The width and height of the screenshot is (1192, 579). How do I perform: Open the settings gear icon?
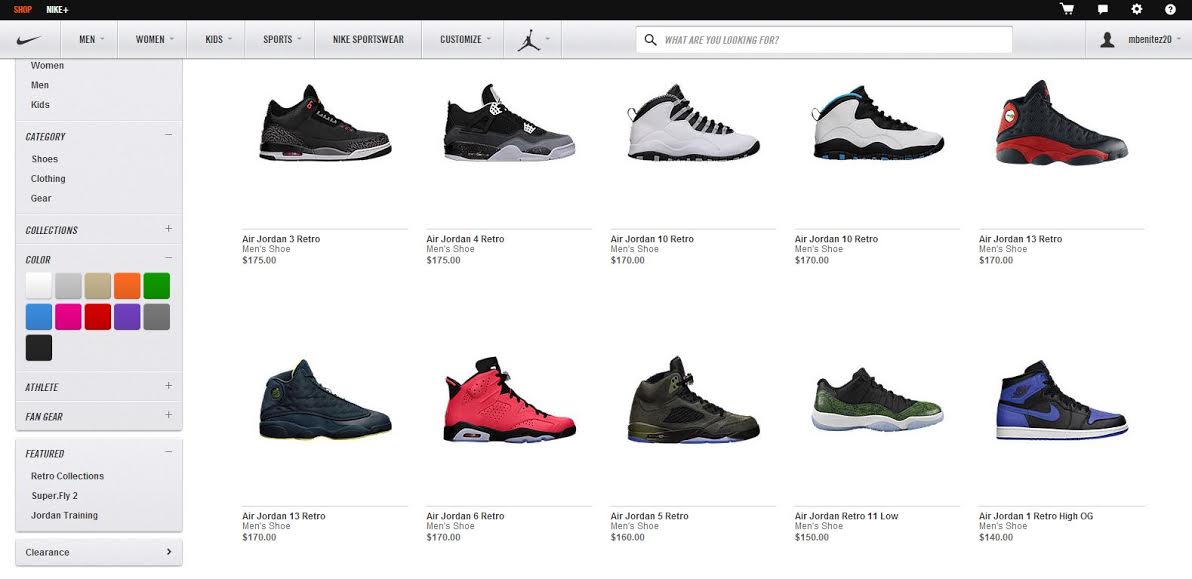[x=1137, y=9]
